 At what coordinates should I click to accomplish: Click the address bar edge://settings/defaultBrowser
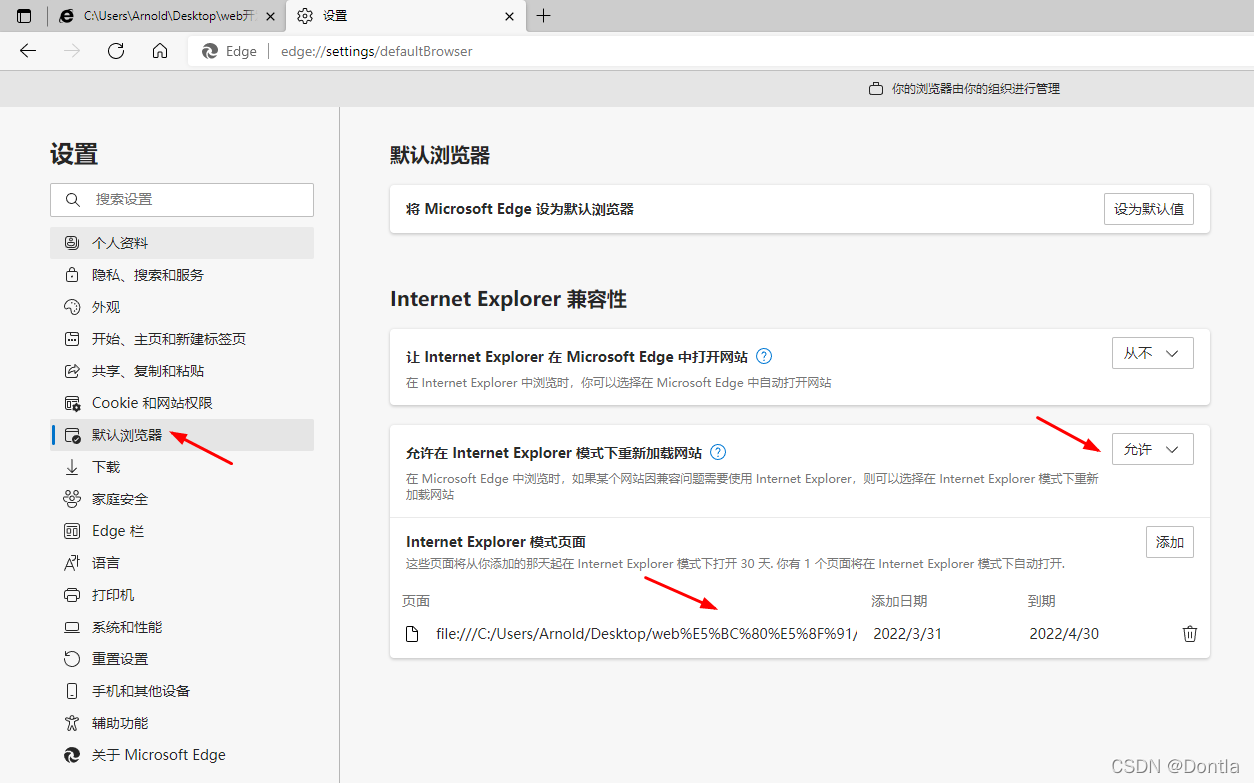[720, 51]
